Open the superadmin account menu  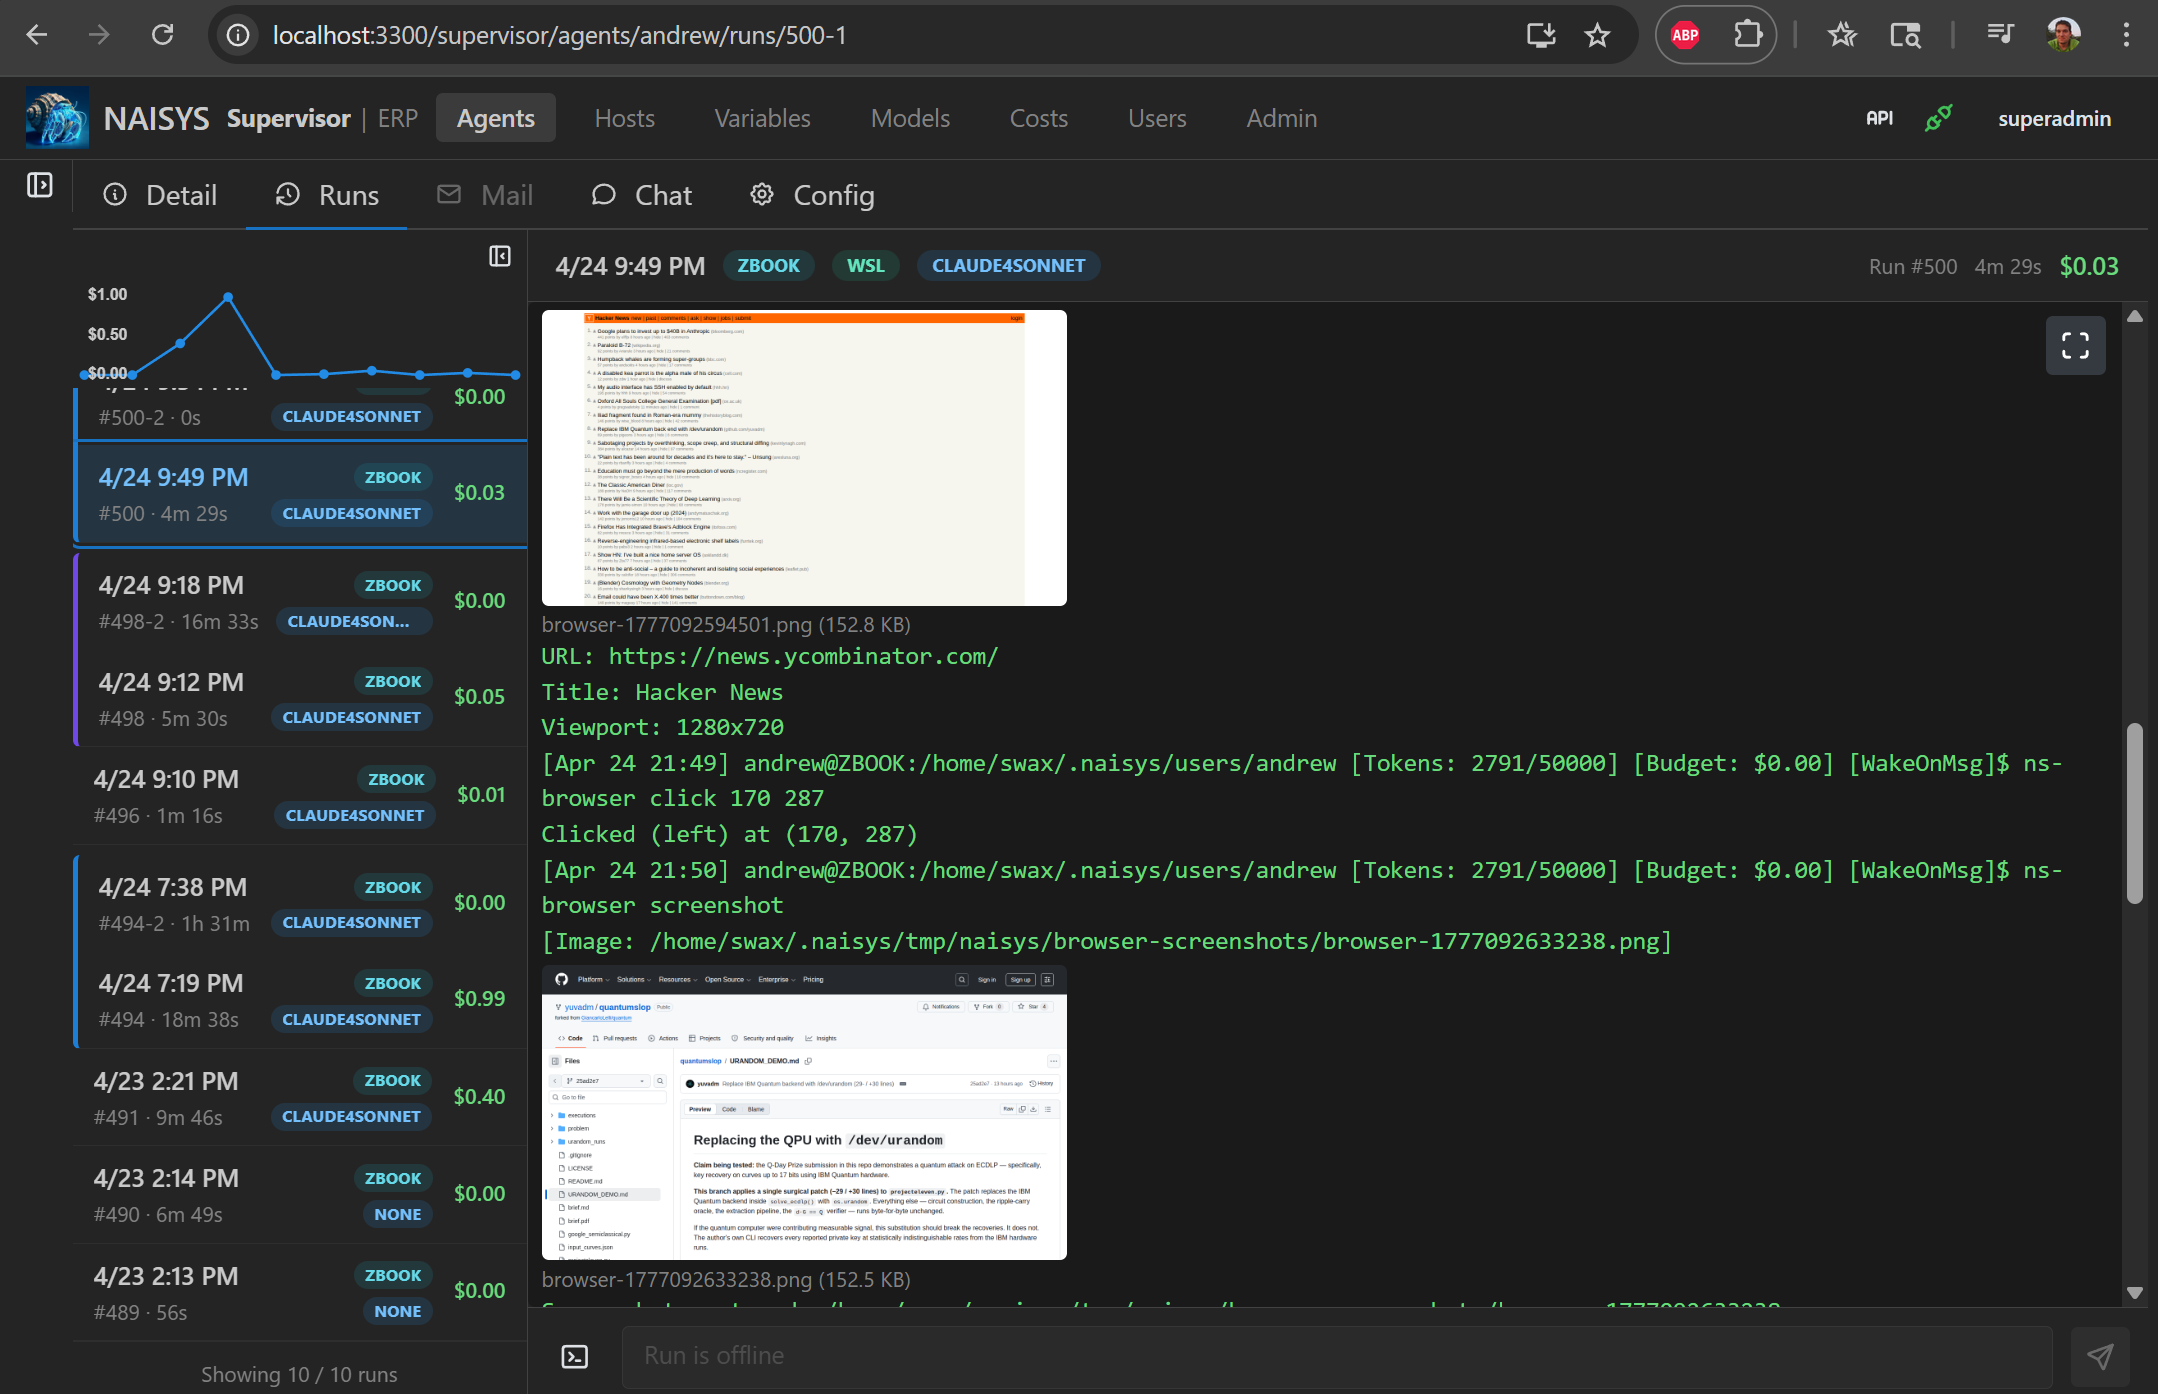point(2054,117)
